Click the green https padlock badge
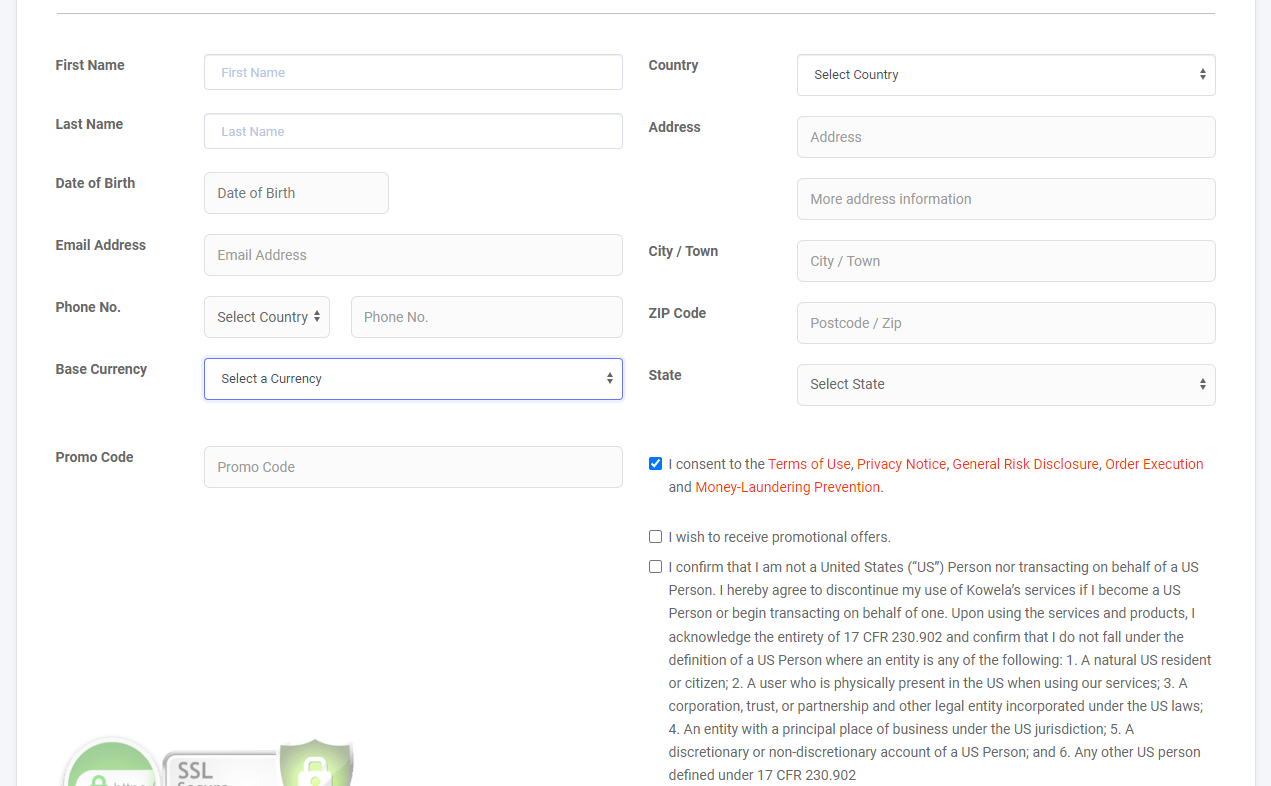The height and width of the screenshot is (786, 1271). tap(112, 762)
